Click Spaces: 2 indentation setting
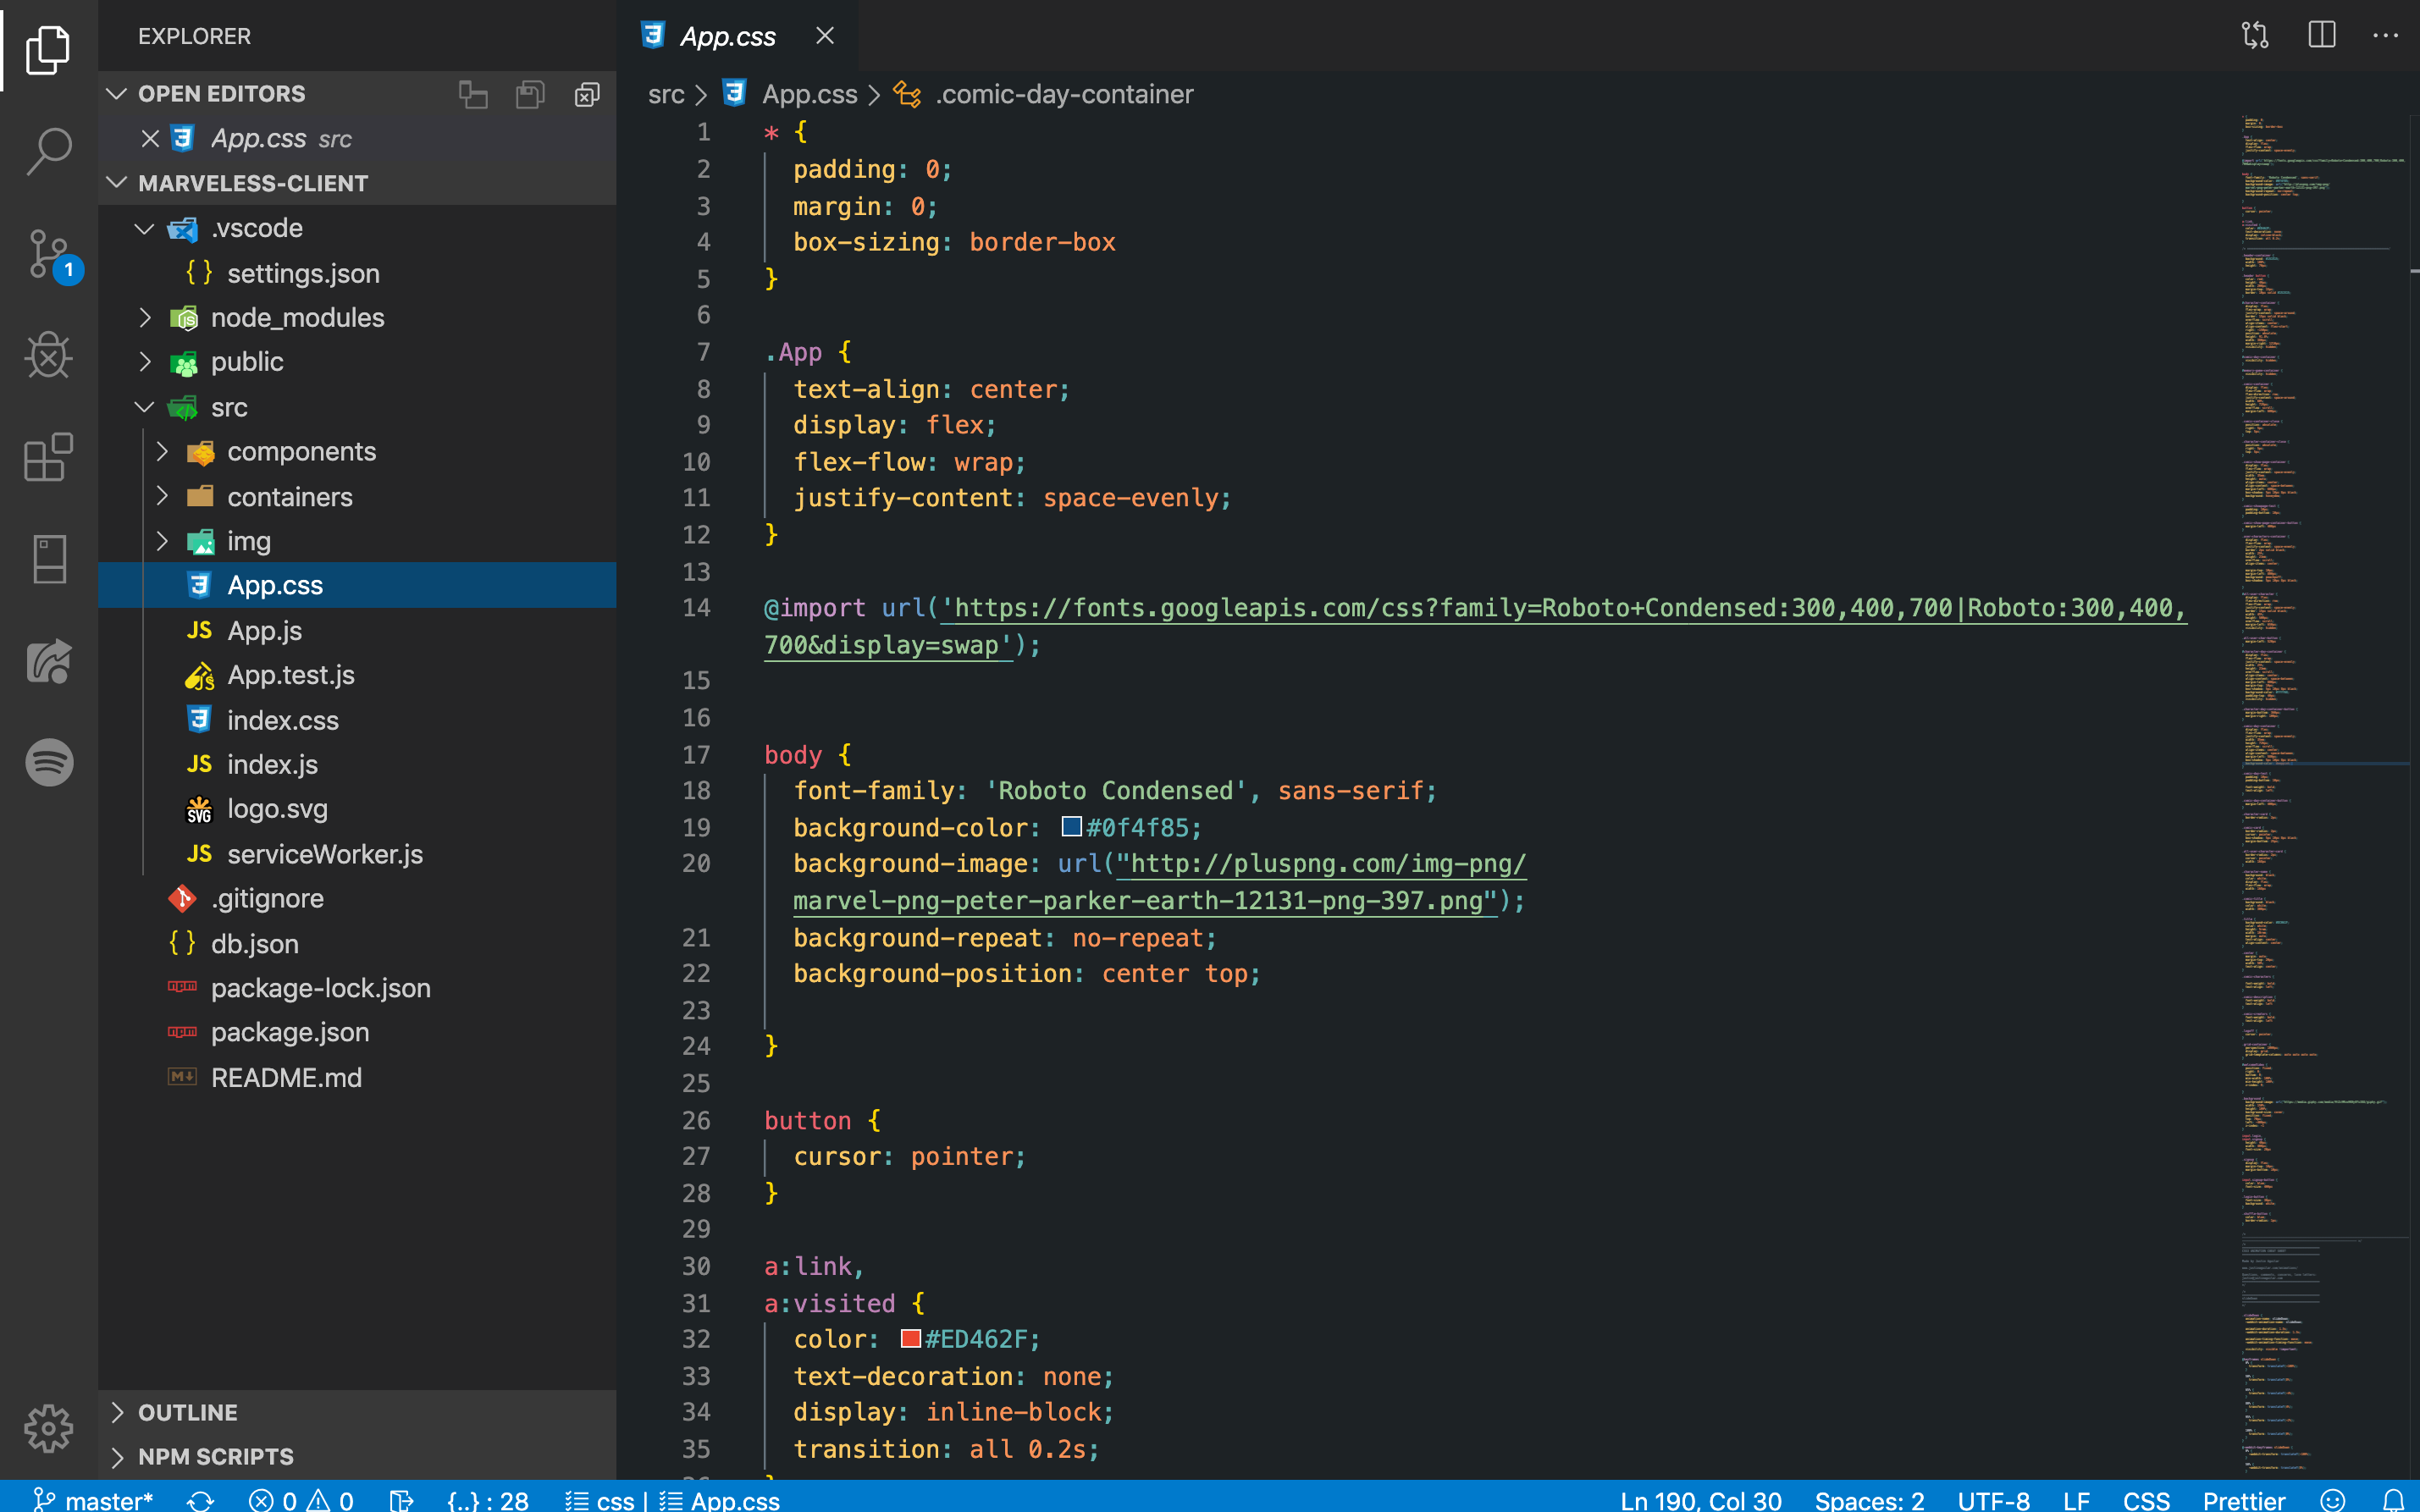The width and height of the screenshot is (2420, 1512). 1869,1500
